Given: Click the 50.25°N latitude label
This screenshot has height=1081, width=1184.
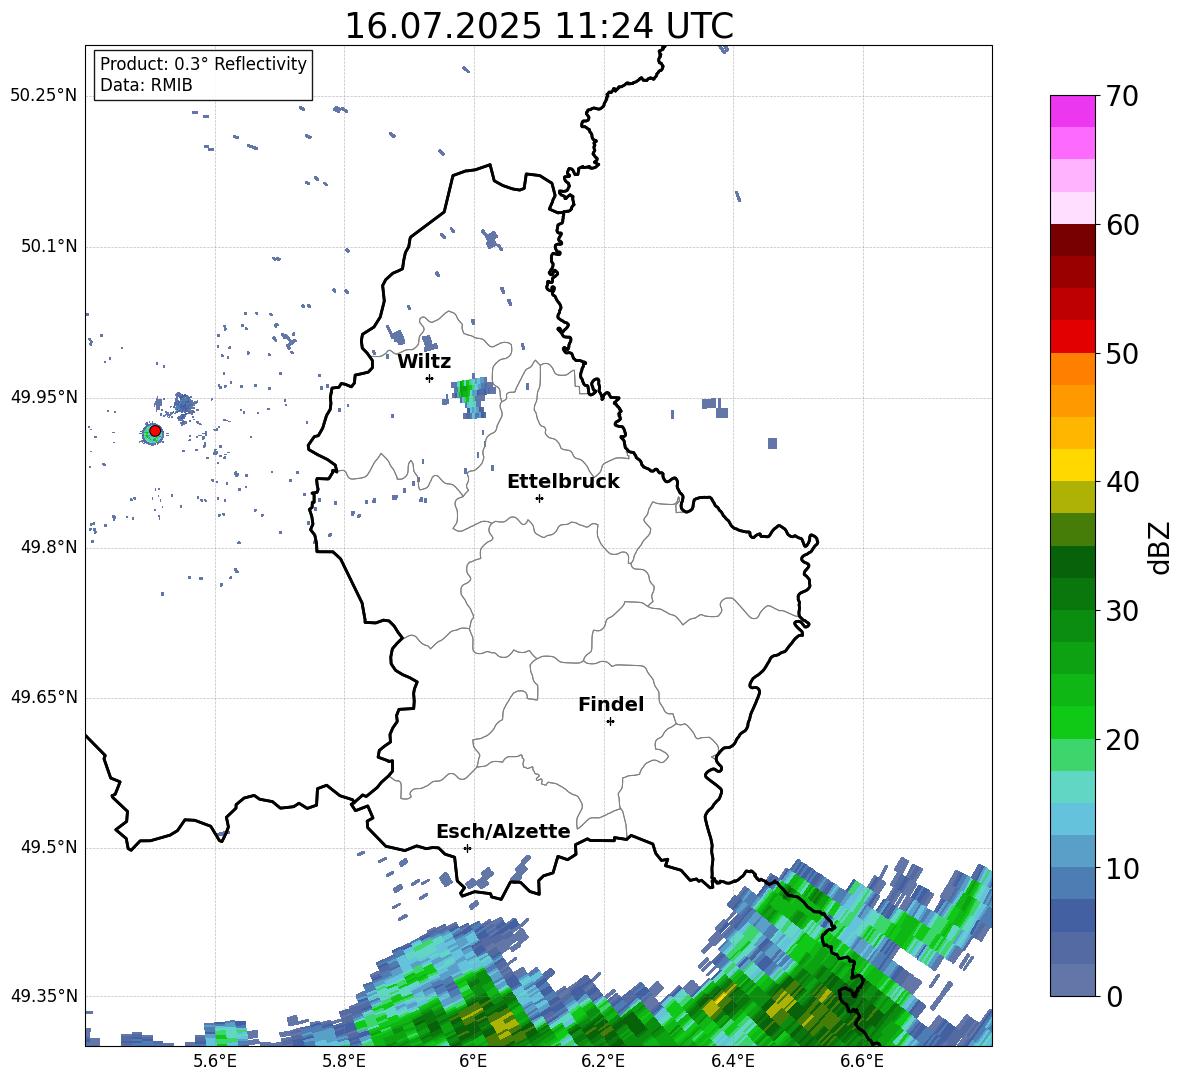Looking at the screenshot, I should point(44,96).
